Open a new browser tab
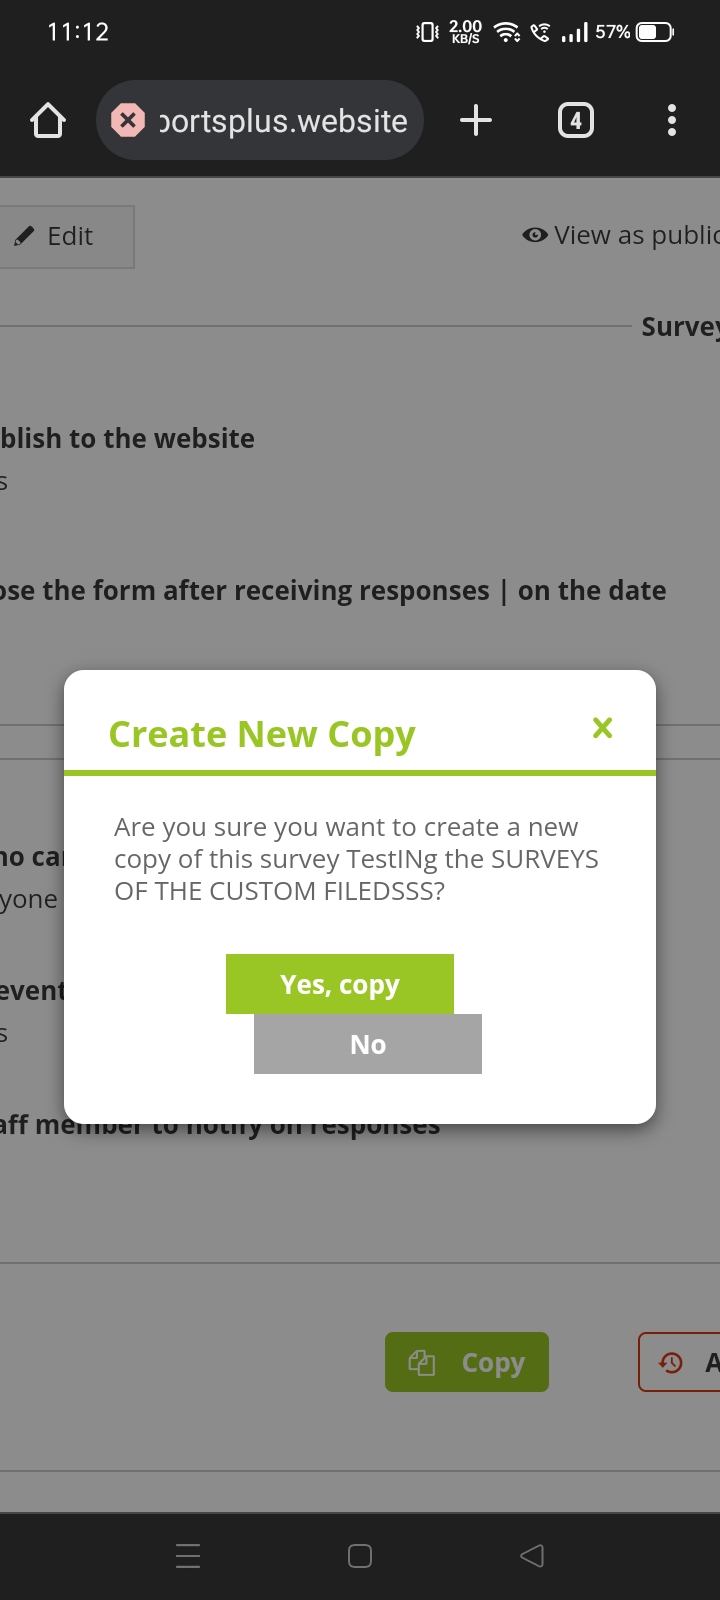 (476, 121)
